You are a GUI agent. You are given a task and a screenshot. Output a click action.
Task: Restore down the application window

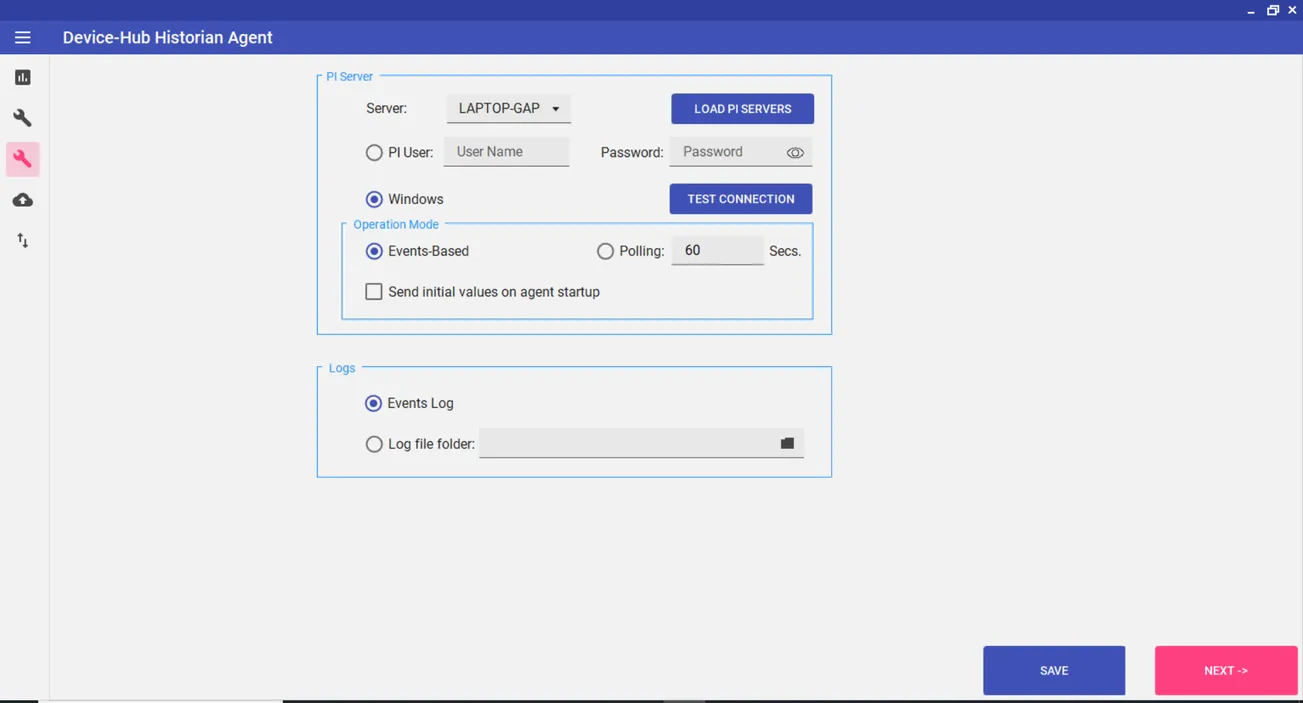(1273, 10)
